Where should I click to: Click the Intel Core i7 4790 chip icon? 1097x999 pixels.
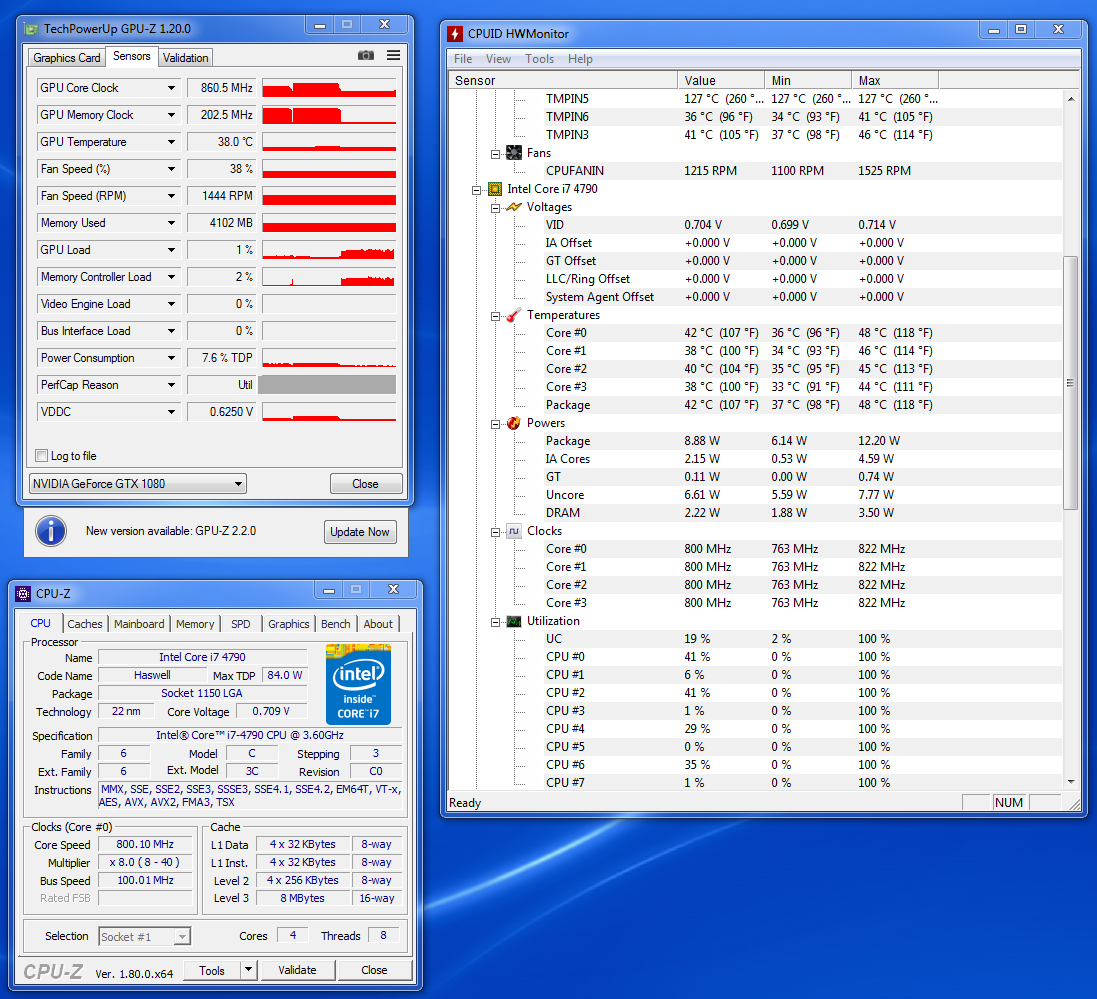pos(495,189)
